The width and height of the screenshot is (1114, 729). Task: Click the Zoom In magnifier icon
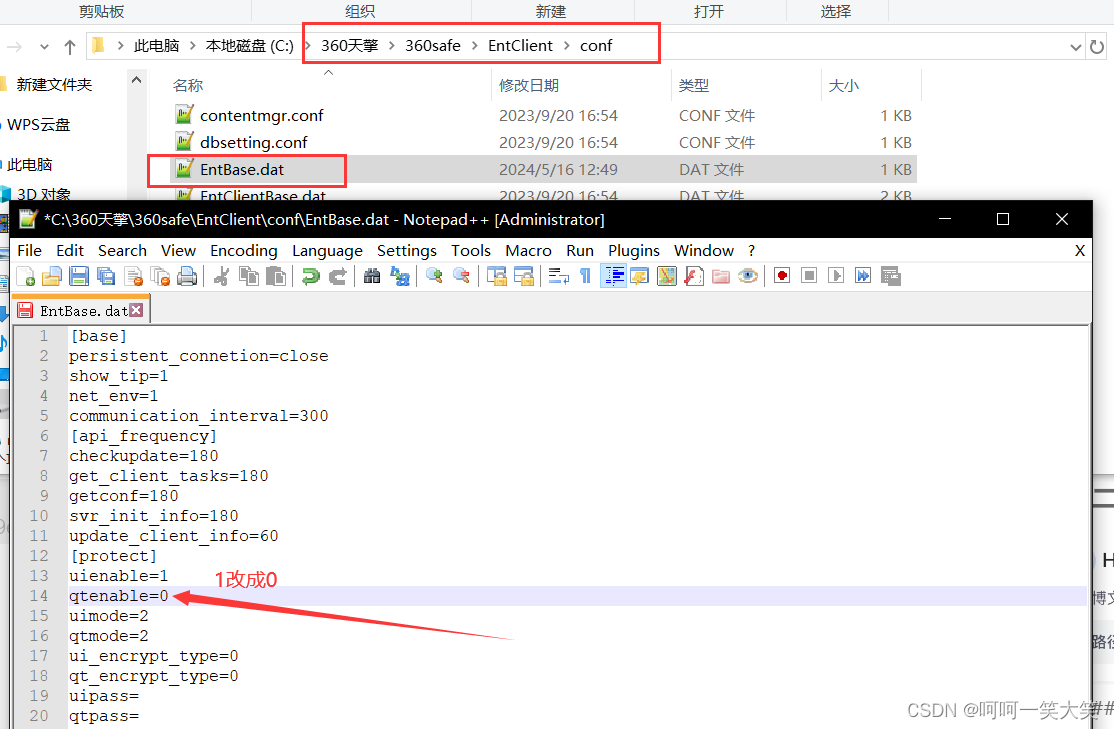point(434,276)
